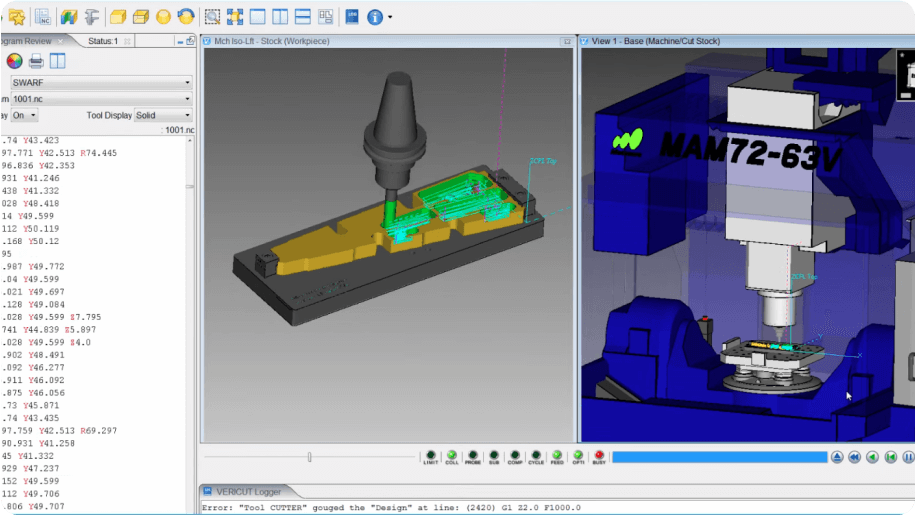The width and height of the screenshot is (915, 515).
Task: Expand the SWARF dropdown
Action: [x=100, y=82]
